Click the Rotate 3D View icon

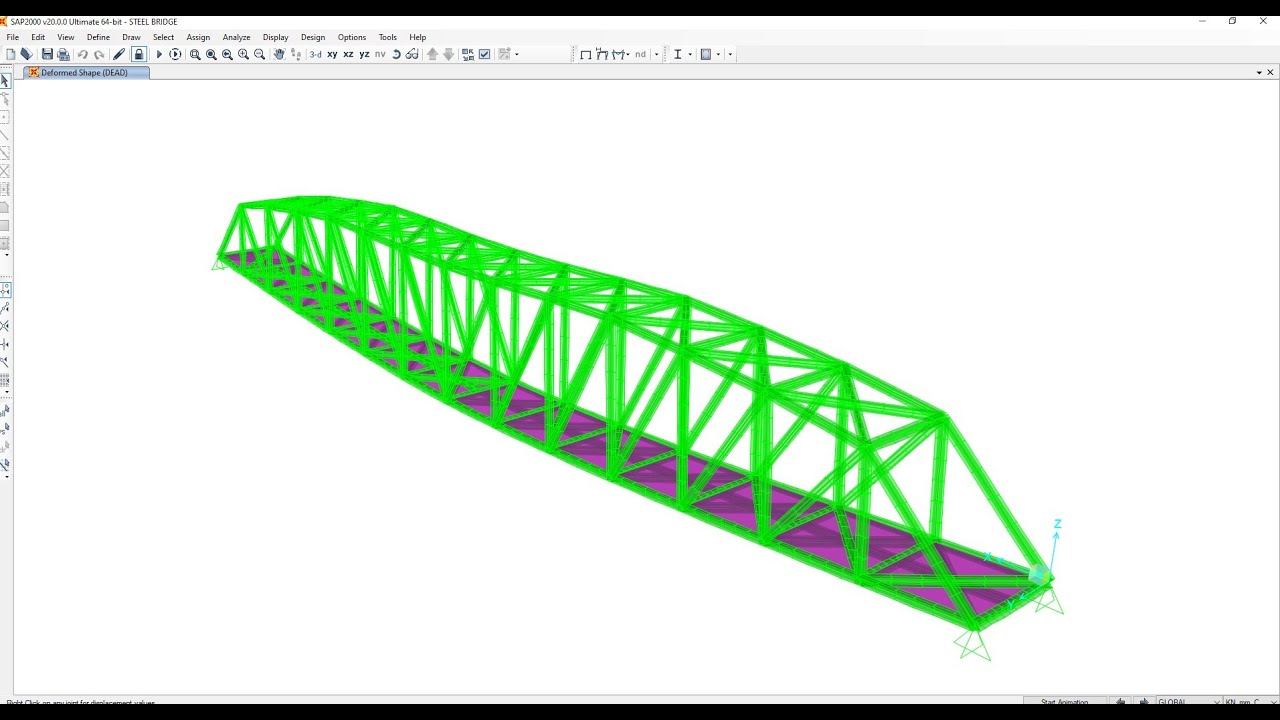pos(396,54)
